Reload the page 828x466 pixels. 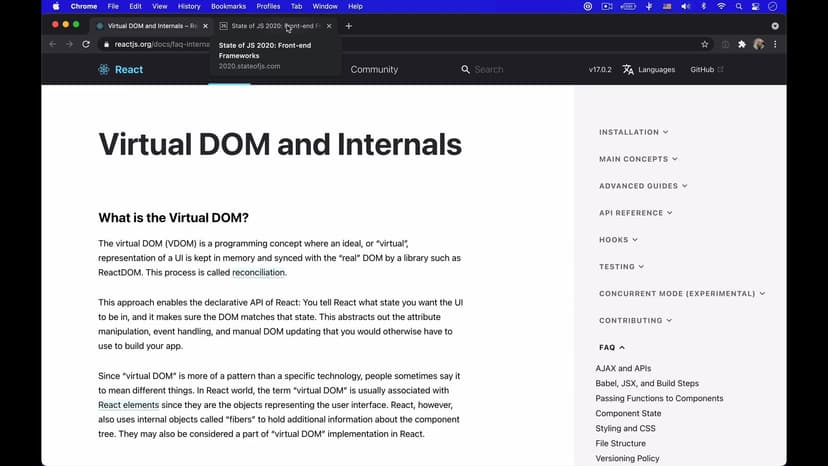pyautogui.click(x=86, y=45)
